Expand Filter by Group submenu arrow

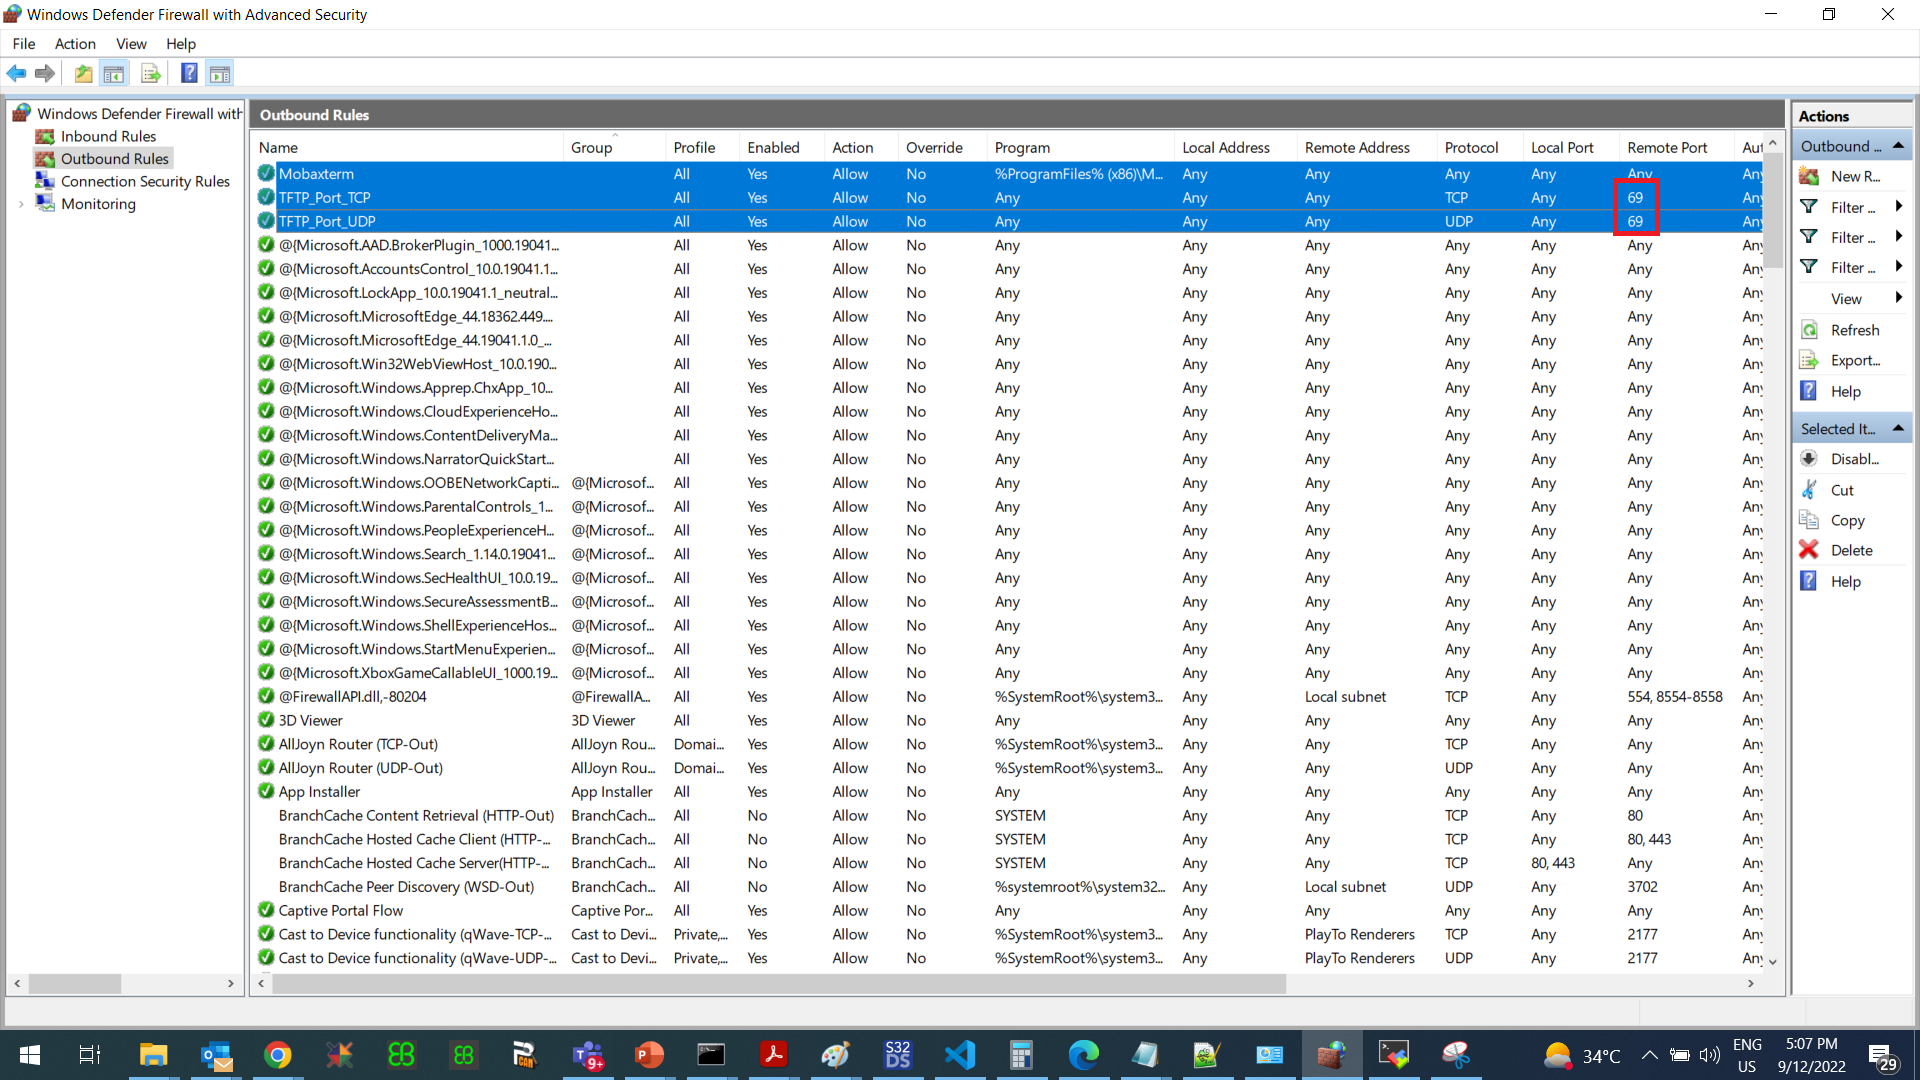(x=1897, y=267)
